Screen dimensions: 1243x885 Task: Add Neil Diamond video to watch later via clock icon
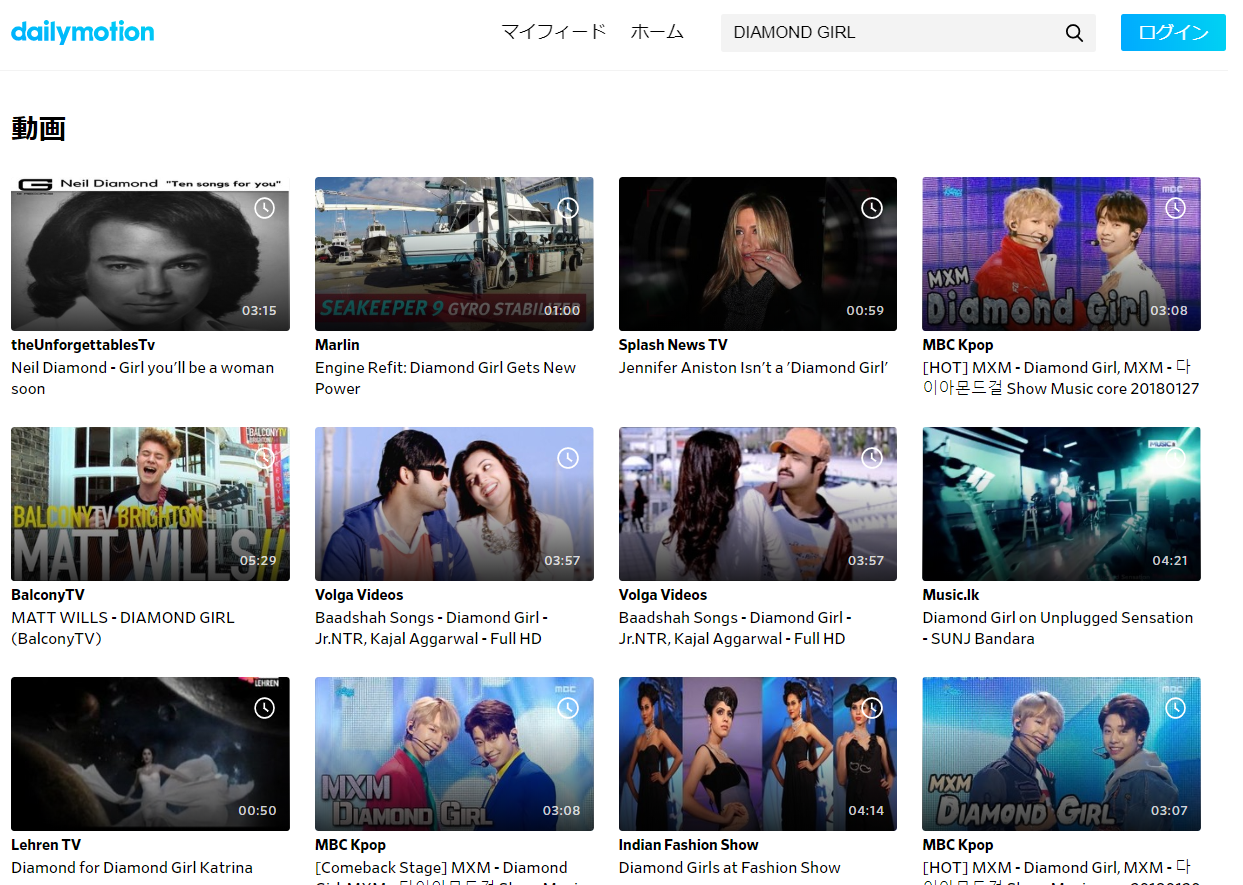[x=264, y=208]
